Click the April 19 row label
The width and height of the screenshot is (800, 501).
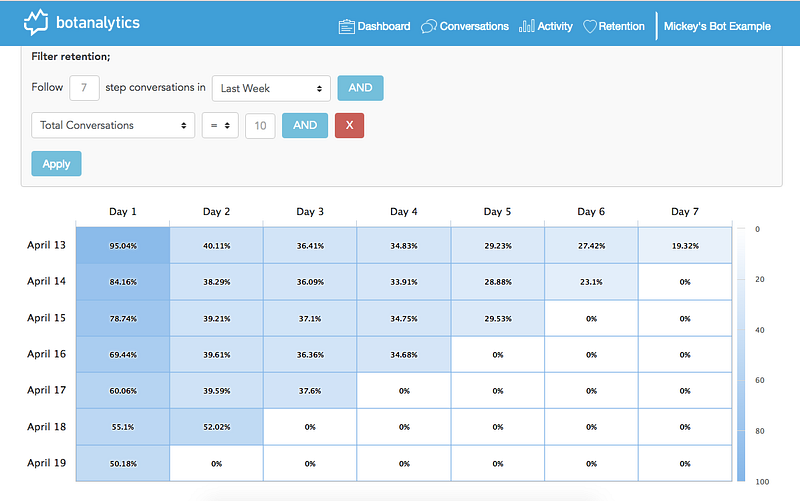pos(46,463)
